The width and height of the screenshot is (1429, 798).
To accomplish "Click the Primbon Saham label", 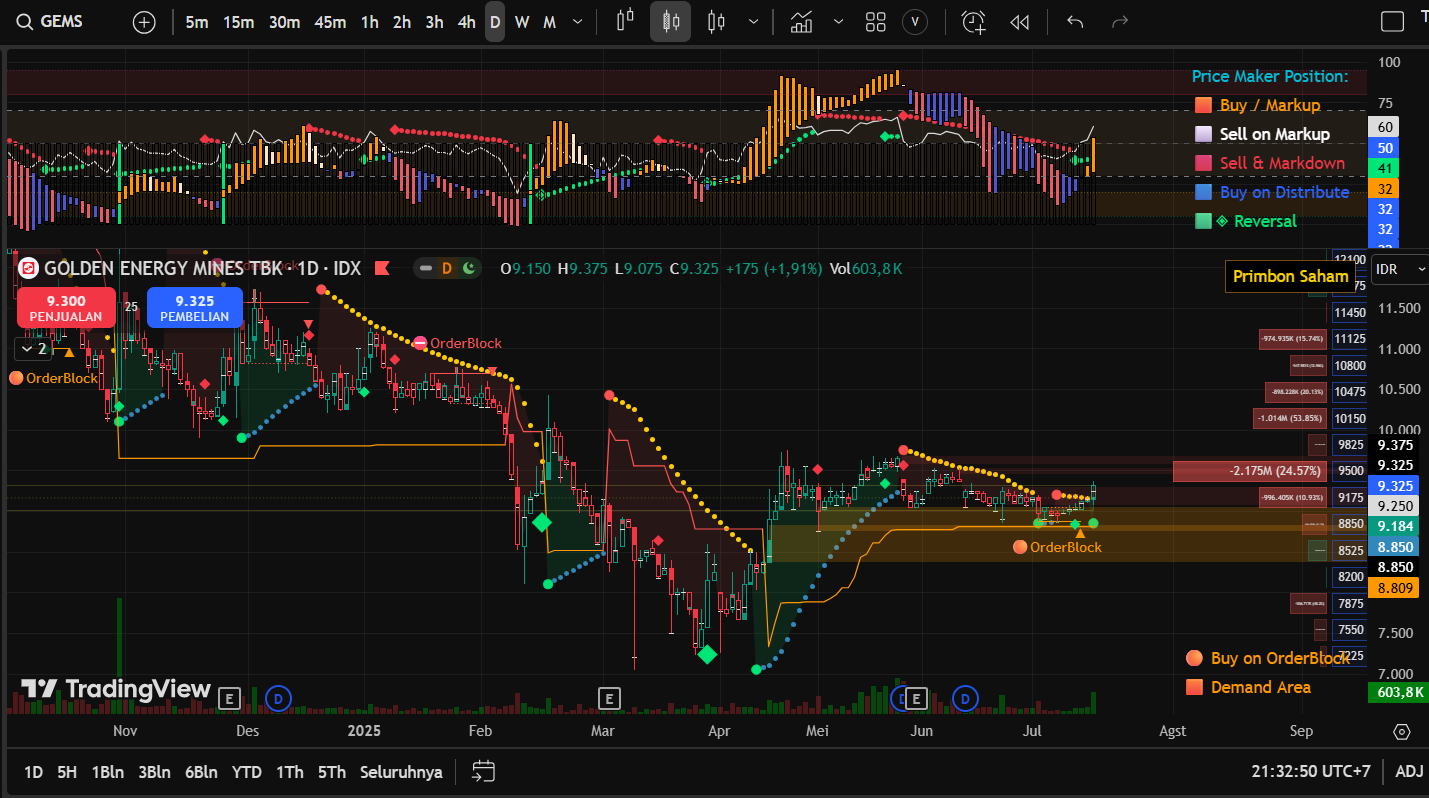I will pos(1291,276).
